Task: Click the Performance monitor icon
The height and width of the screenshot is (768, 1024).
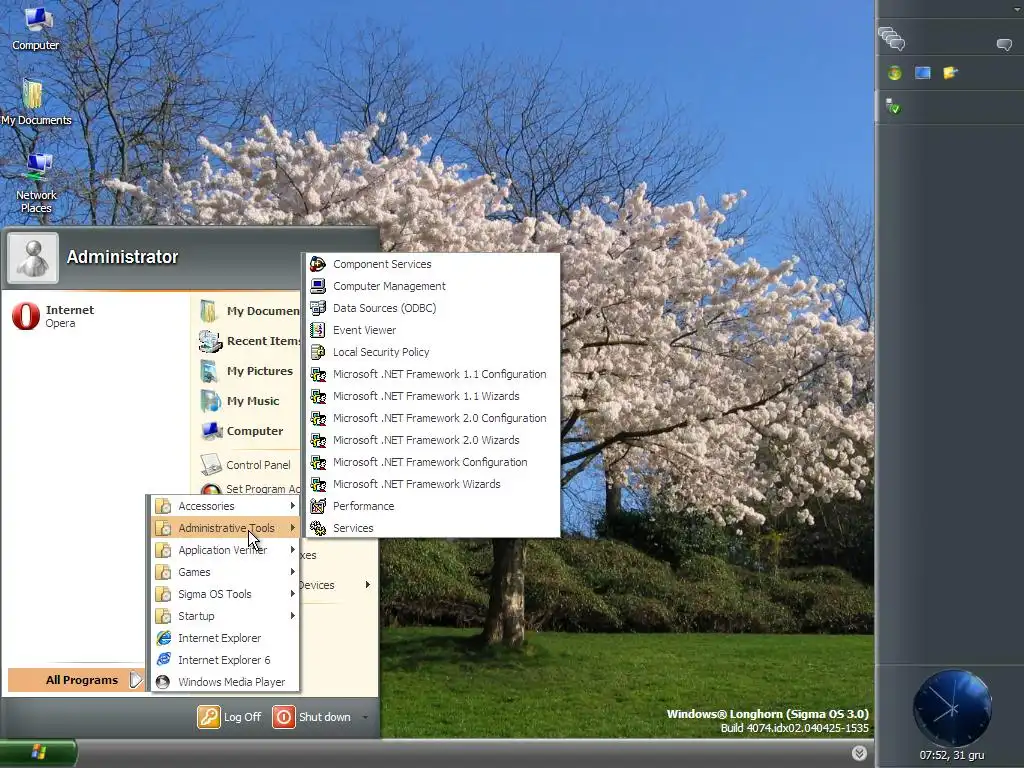Action: 318,506
